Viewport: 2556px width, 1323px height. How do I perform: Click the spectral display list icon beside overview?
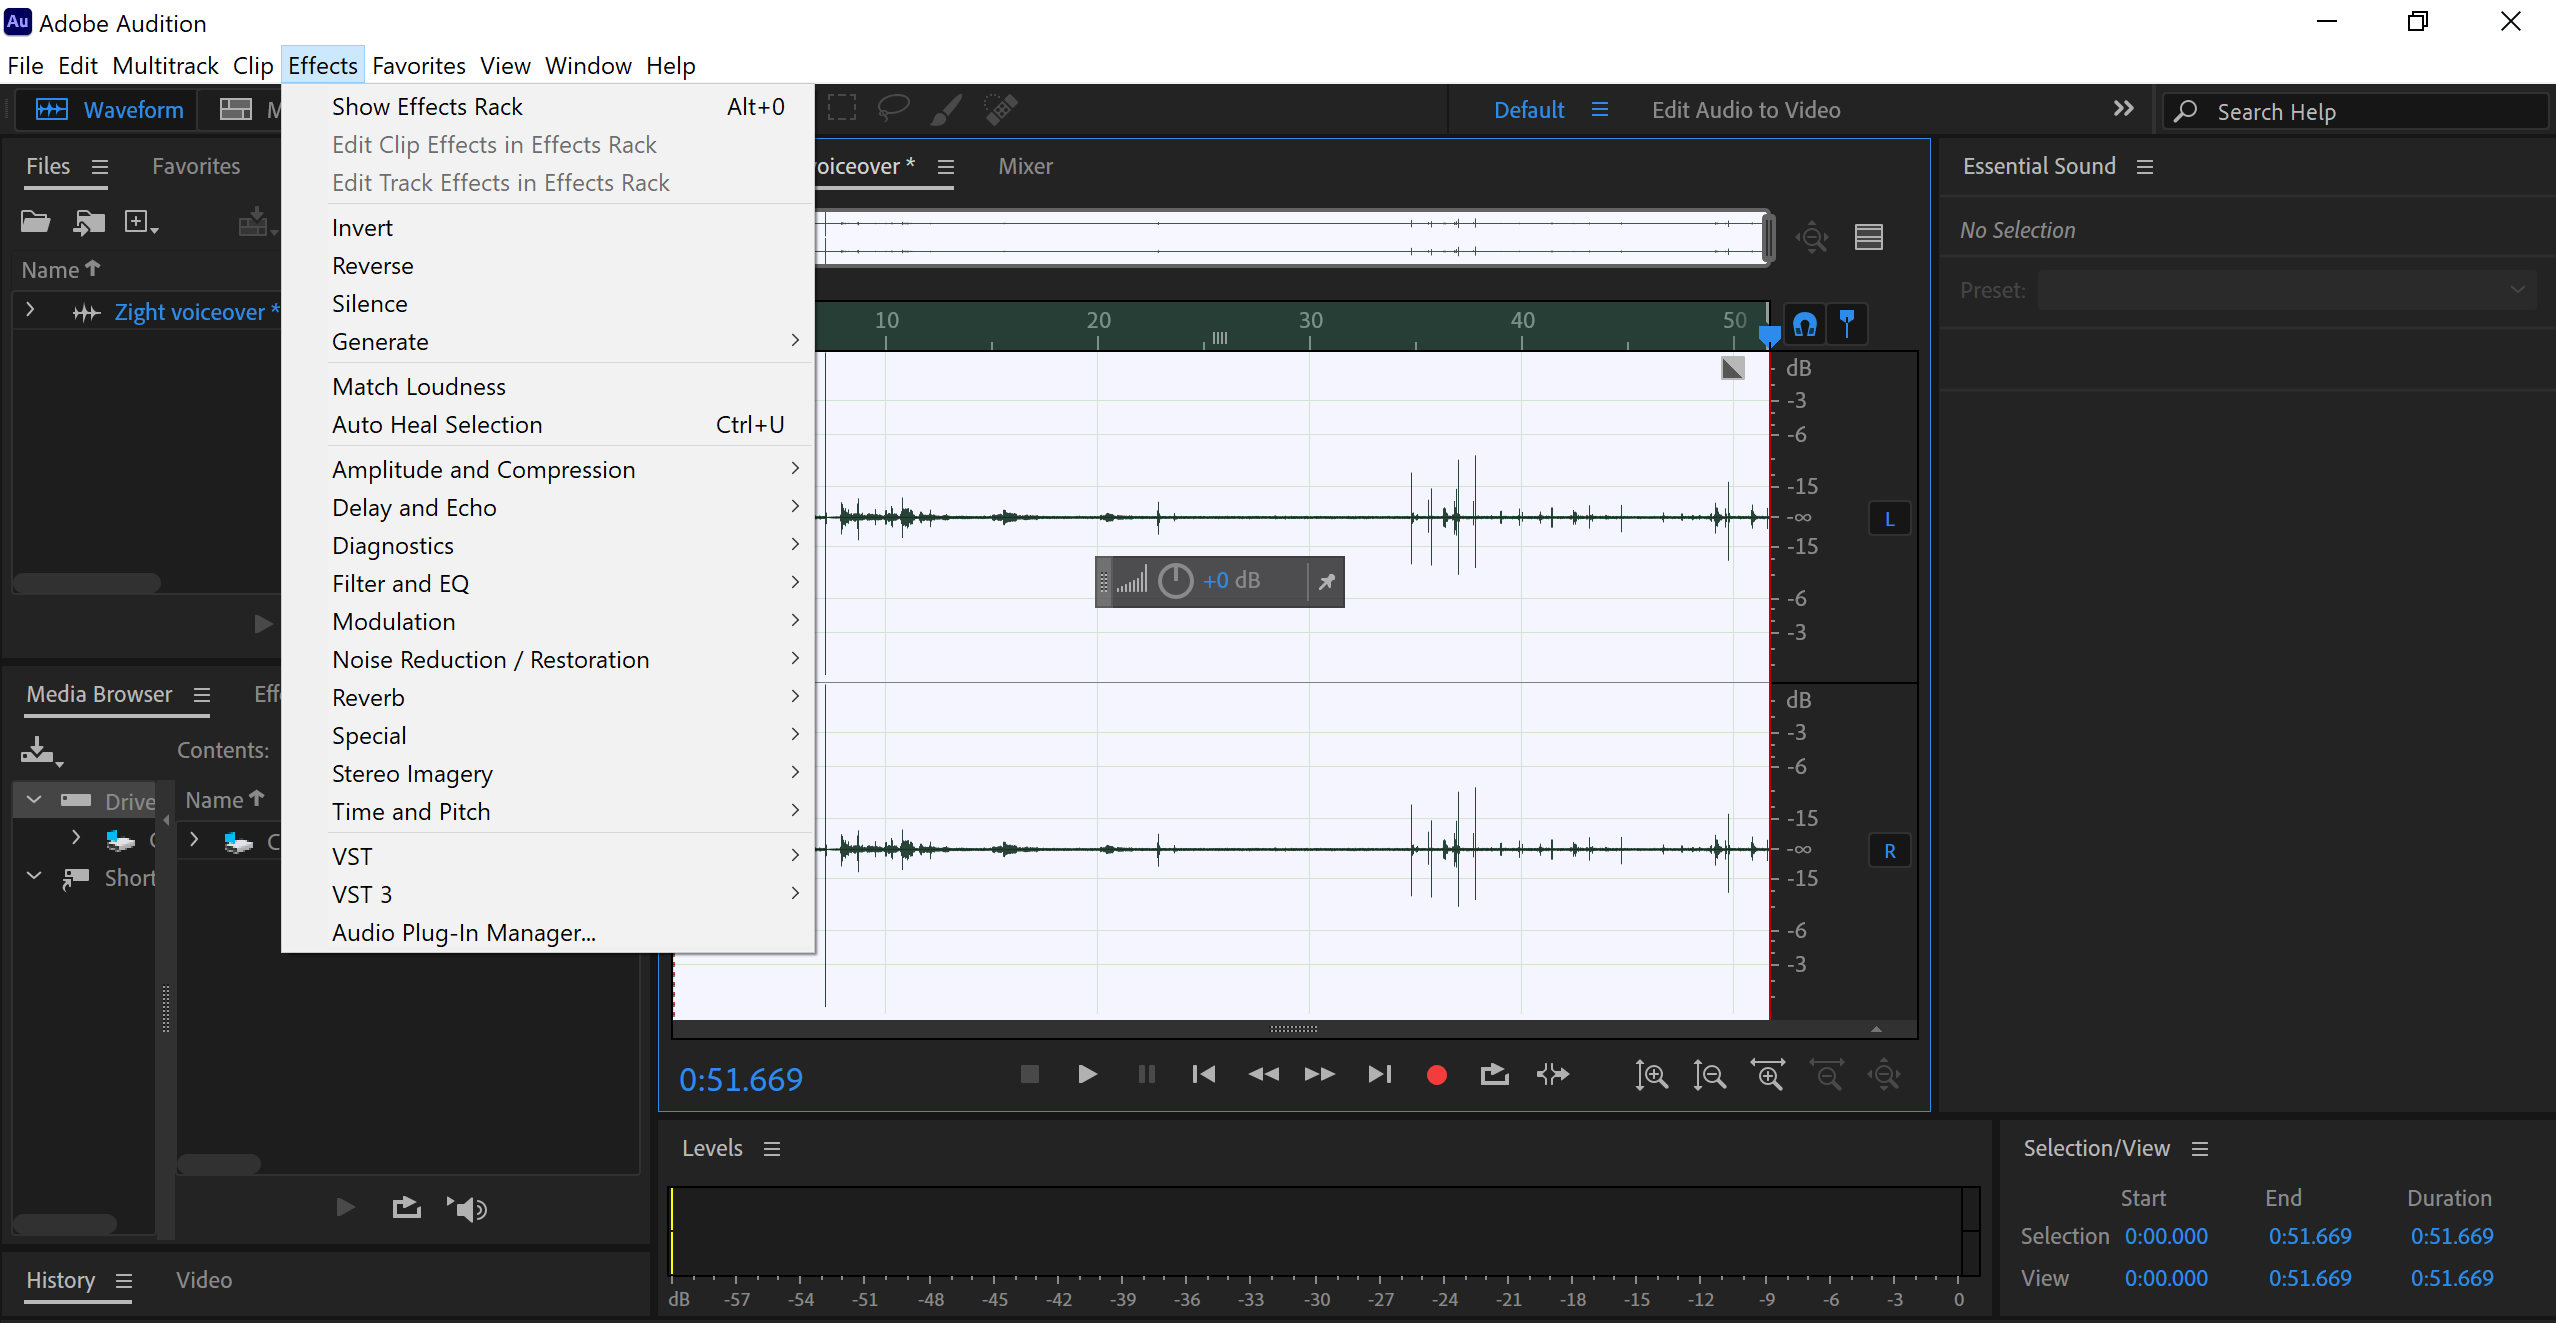click(1868, 237)
